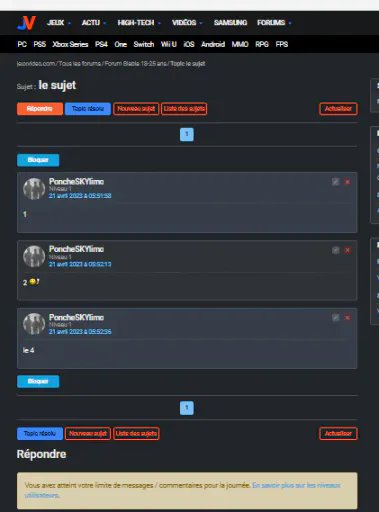The width and height of the screenshot is (379, 512).
Task: Open PoncheSKYlimo profile on "le 4" message
Action: coord(76,317)
